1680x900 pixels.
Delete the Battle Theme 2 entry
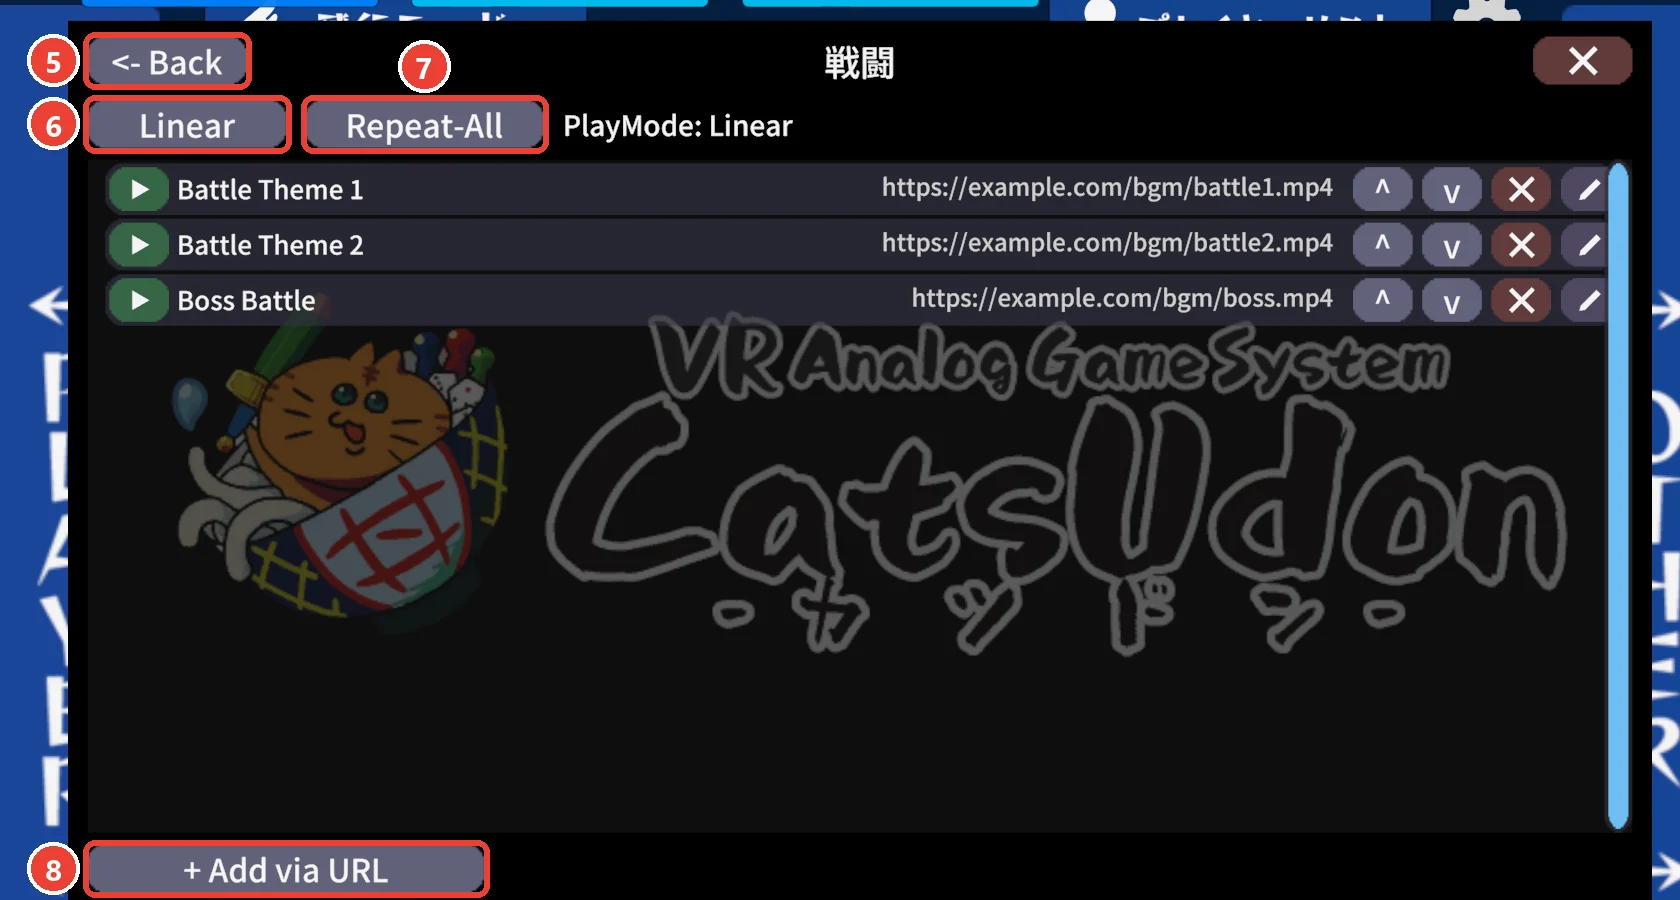coord(1521,245)
